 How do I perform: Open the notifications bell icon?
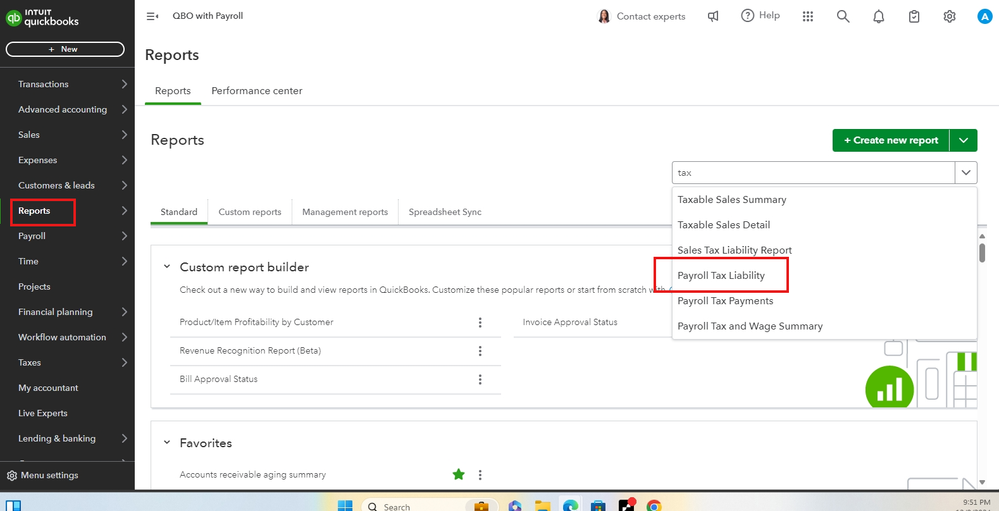(879, 17)
